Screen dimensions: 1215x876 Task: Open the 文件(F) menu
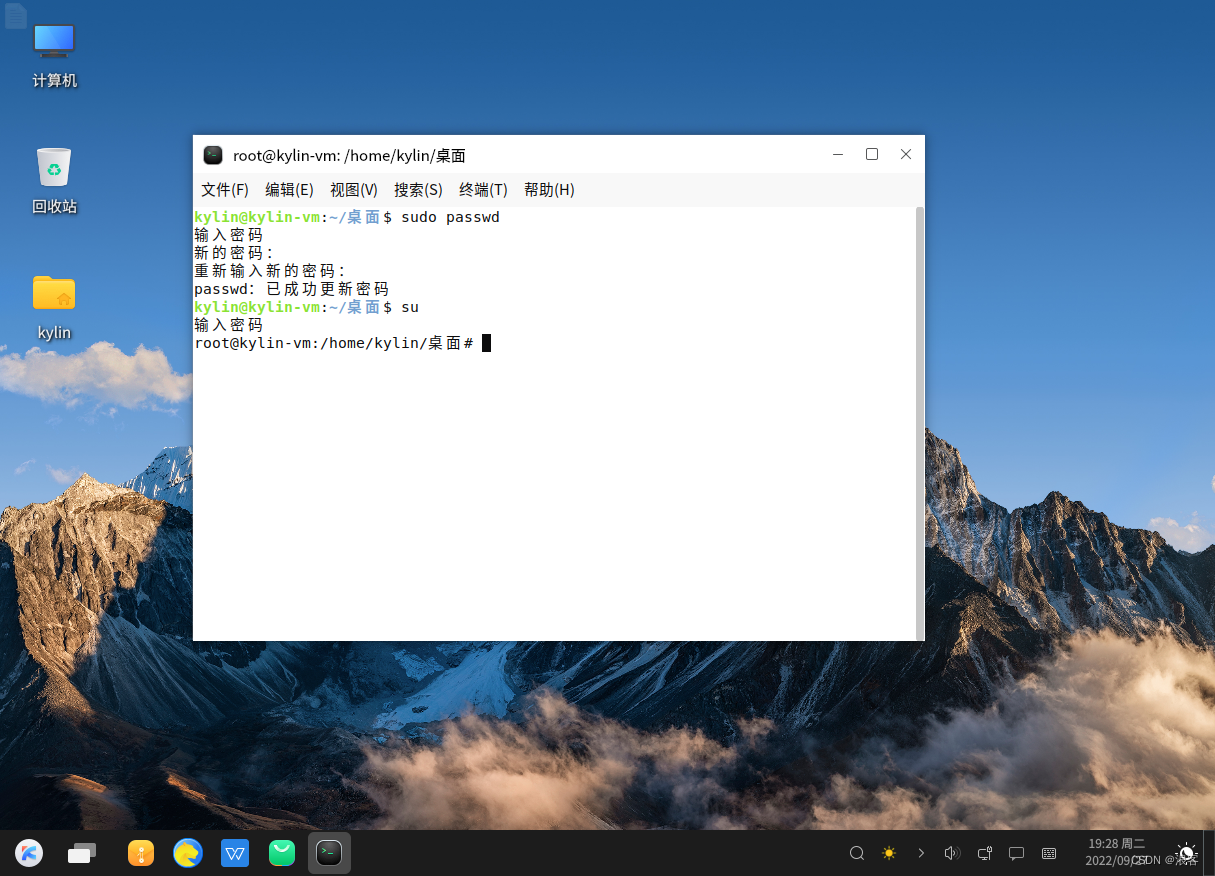click(x=224, y=189)
